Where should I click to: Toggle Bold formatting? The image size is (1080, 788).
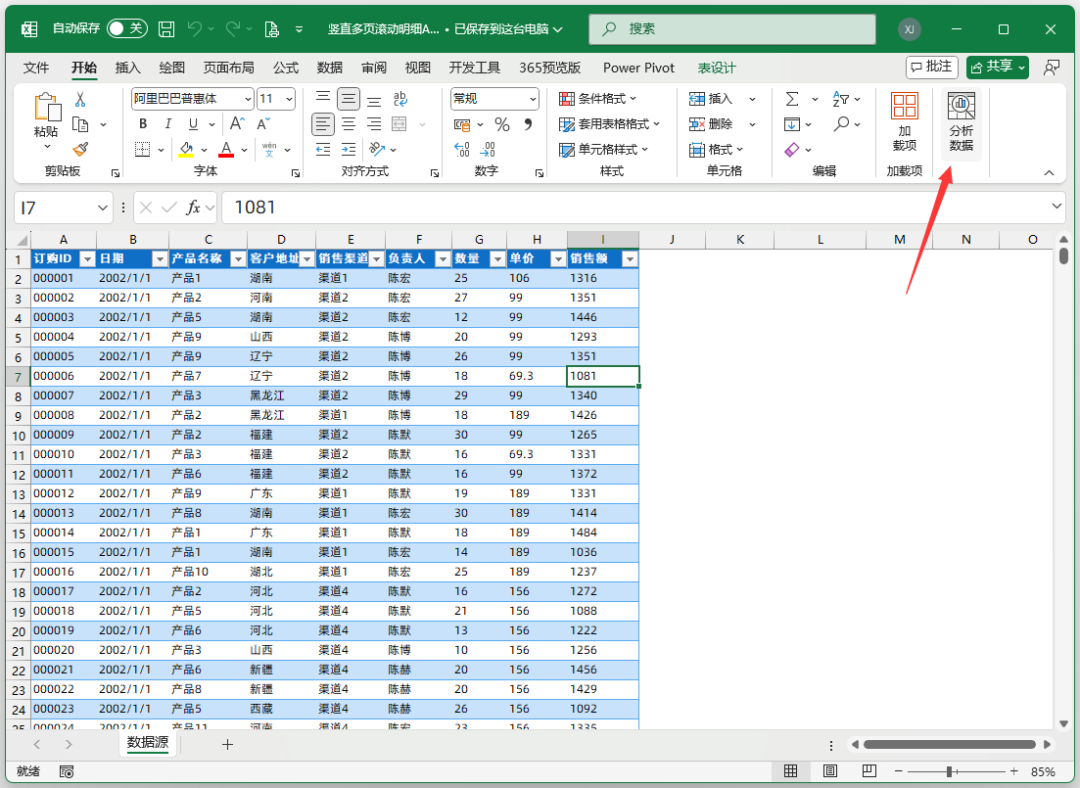click(x=143, y=124)
